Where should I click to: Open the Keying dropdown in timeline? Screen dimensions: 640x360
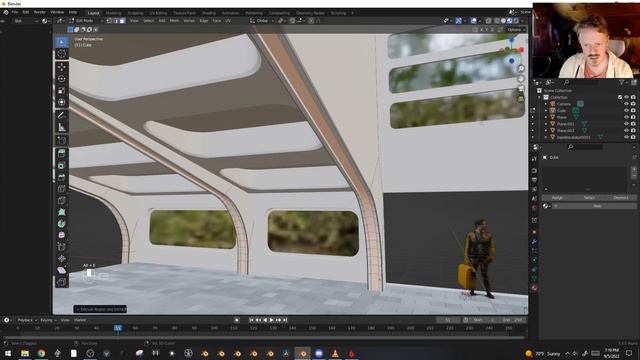(49, 320)
